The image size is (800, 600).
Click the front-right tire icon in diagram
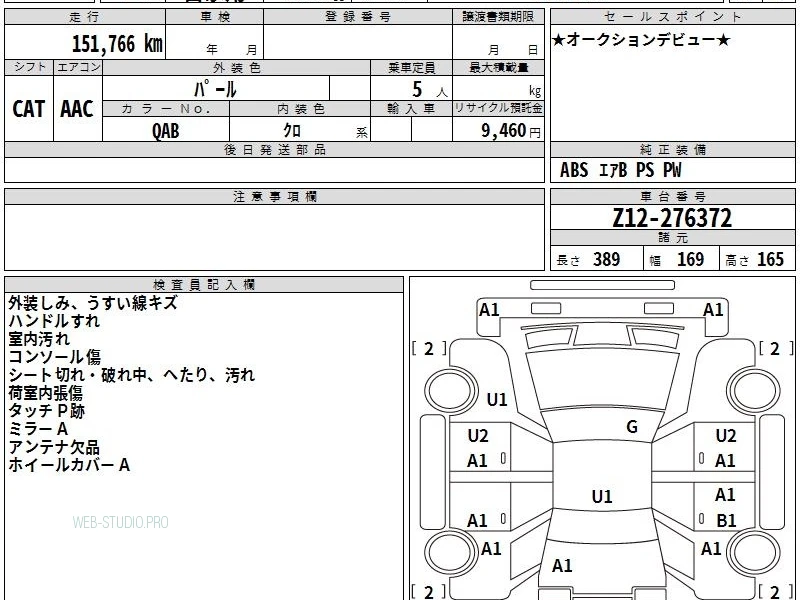753,390
